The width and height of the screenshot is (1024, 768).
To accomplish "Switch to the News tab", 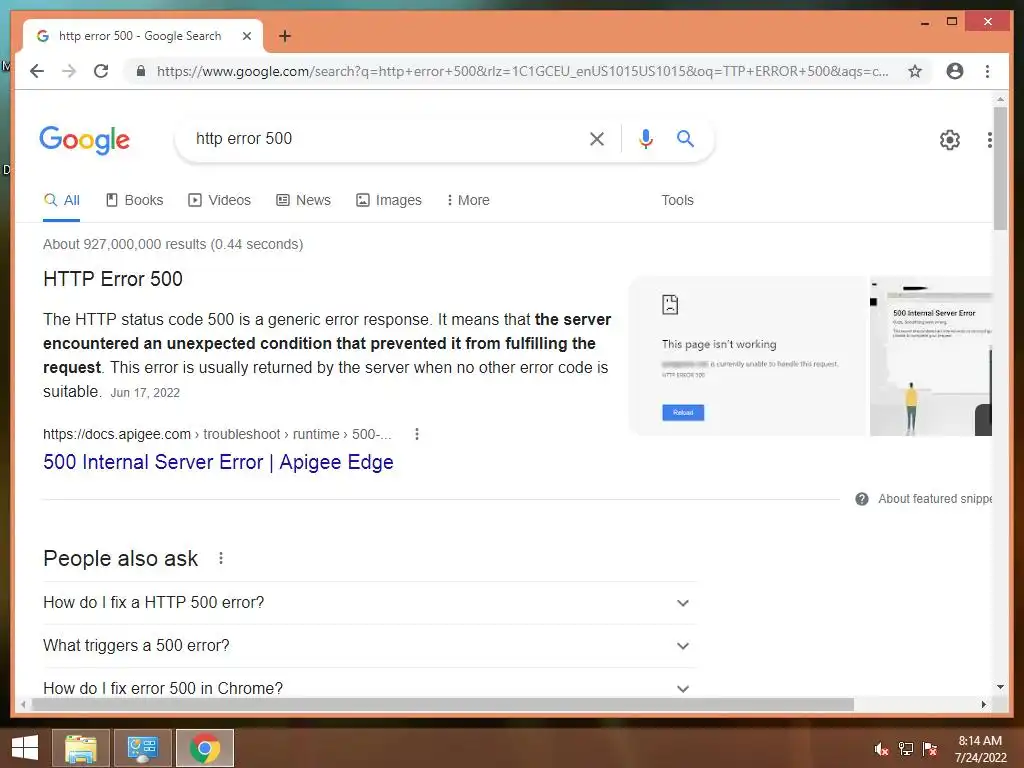I will 304,200.
